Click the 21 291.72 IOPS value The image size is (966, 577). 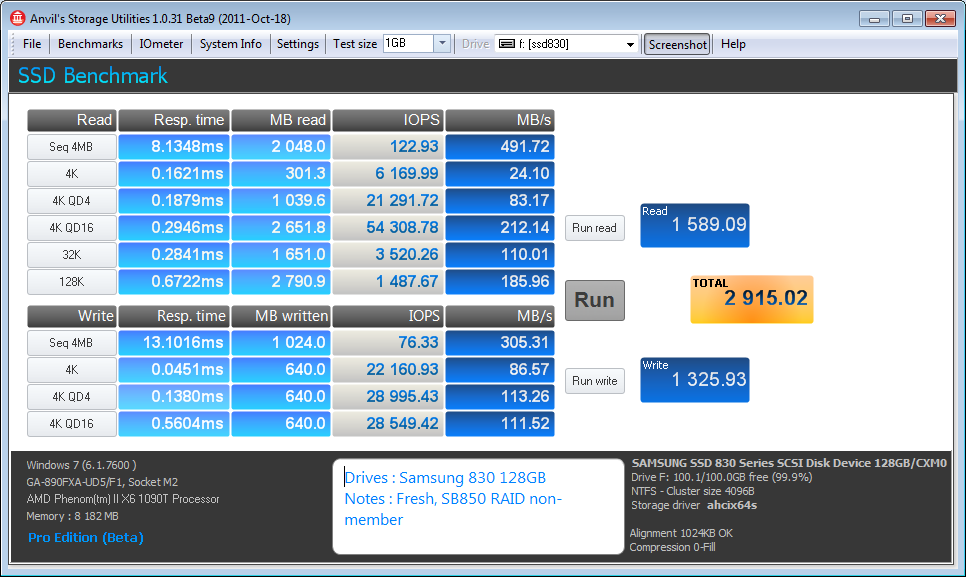click(388, 201)
